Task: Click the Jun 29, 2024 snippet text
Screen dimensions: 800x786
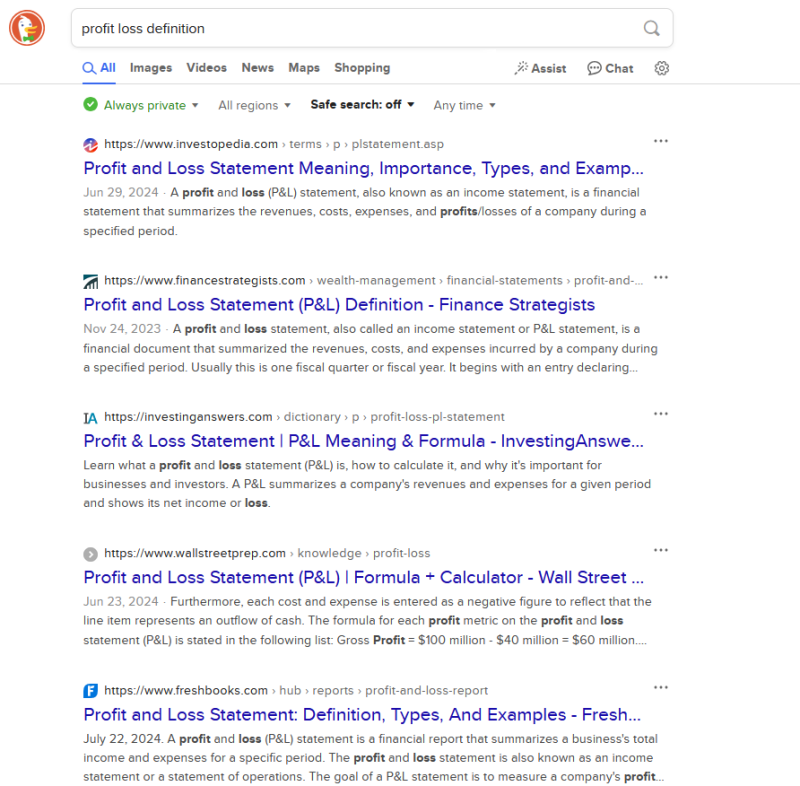Action: pyautogui.click(x=365, y=212)
